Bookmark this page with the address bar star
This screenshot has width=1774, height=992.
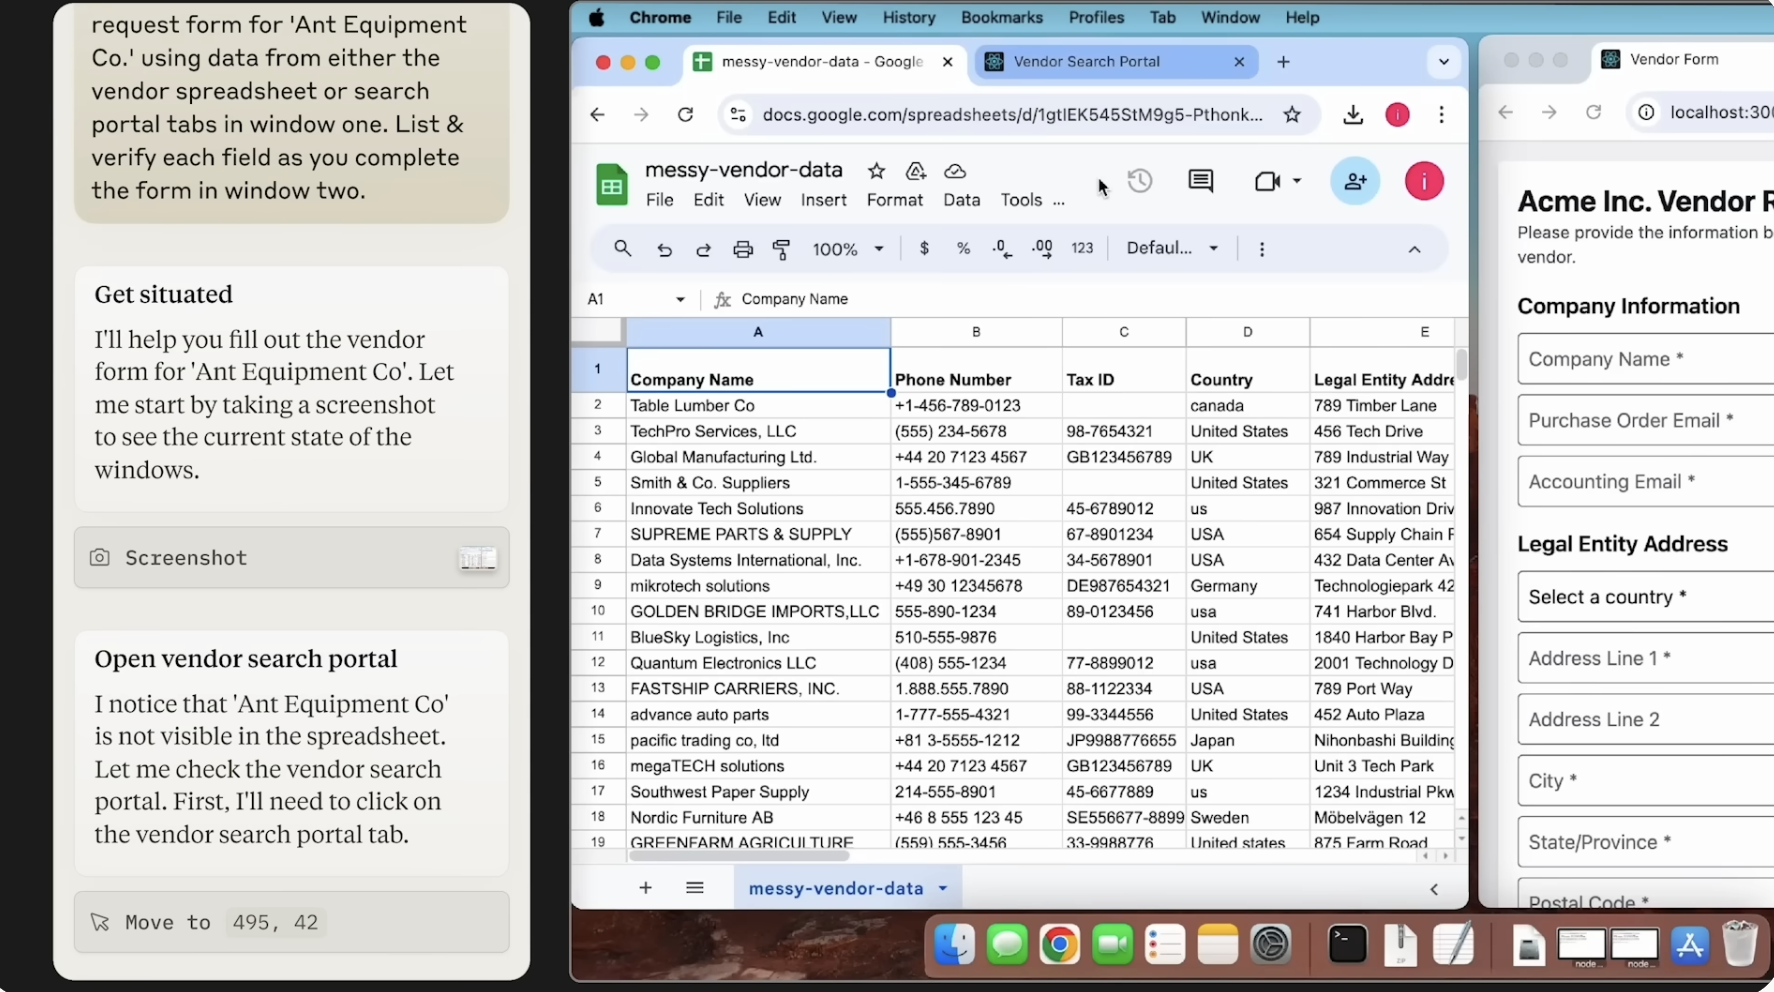(x=1292, y=114)
